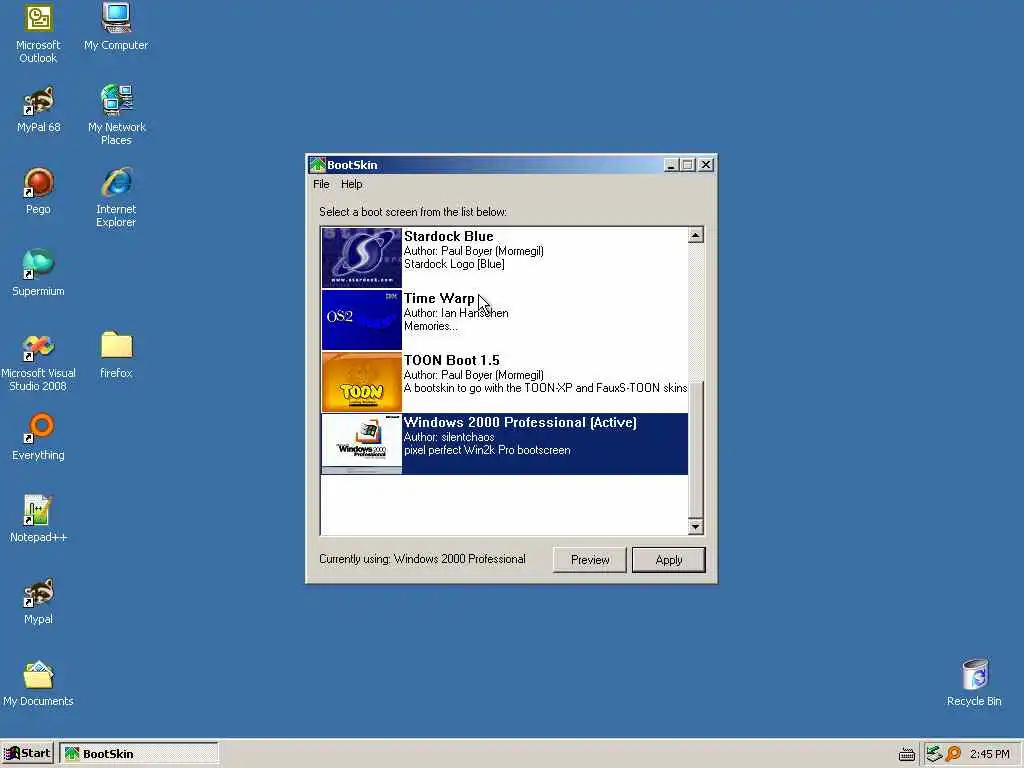Click the BootSkin title bar app icon

(317, 165)
